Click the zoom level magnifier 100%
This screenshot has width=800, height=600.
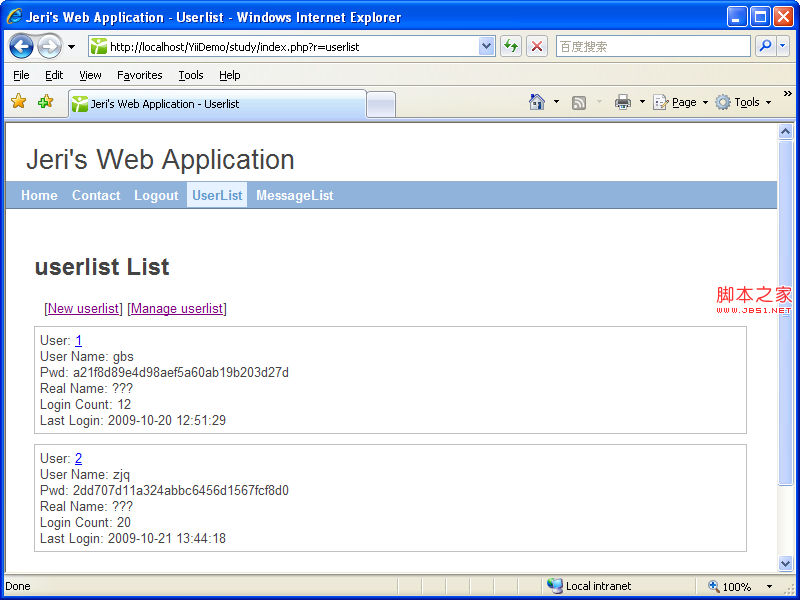click(x=730, y=586)
